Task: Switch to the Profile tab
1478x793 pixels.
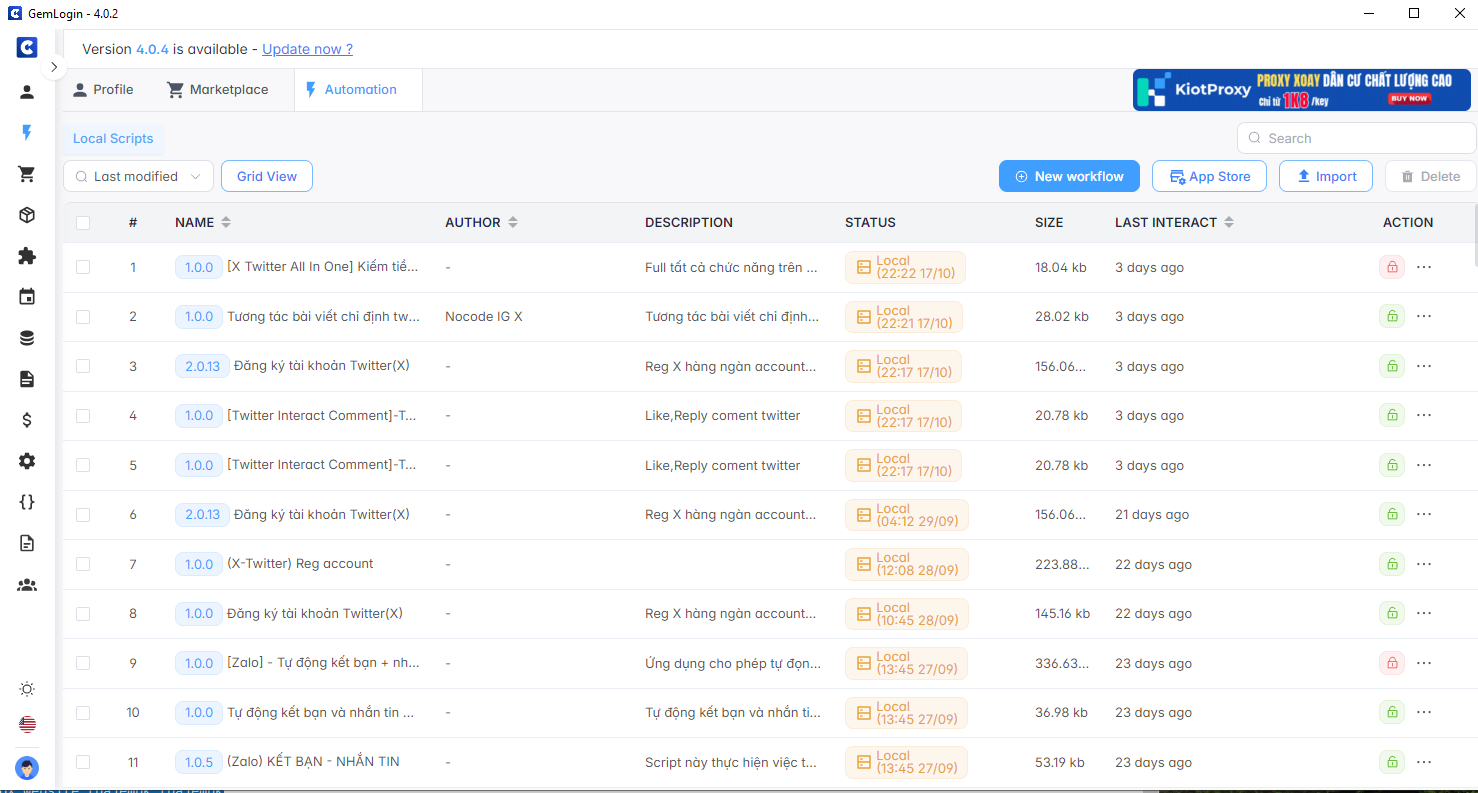Action: point(103,90)
